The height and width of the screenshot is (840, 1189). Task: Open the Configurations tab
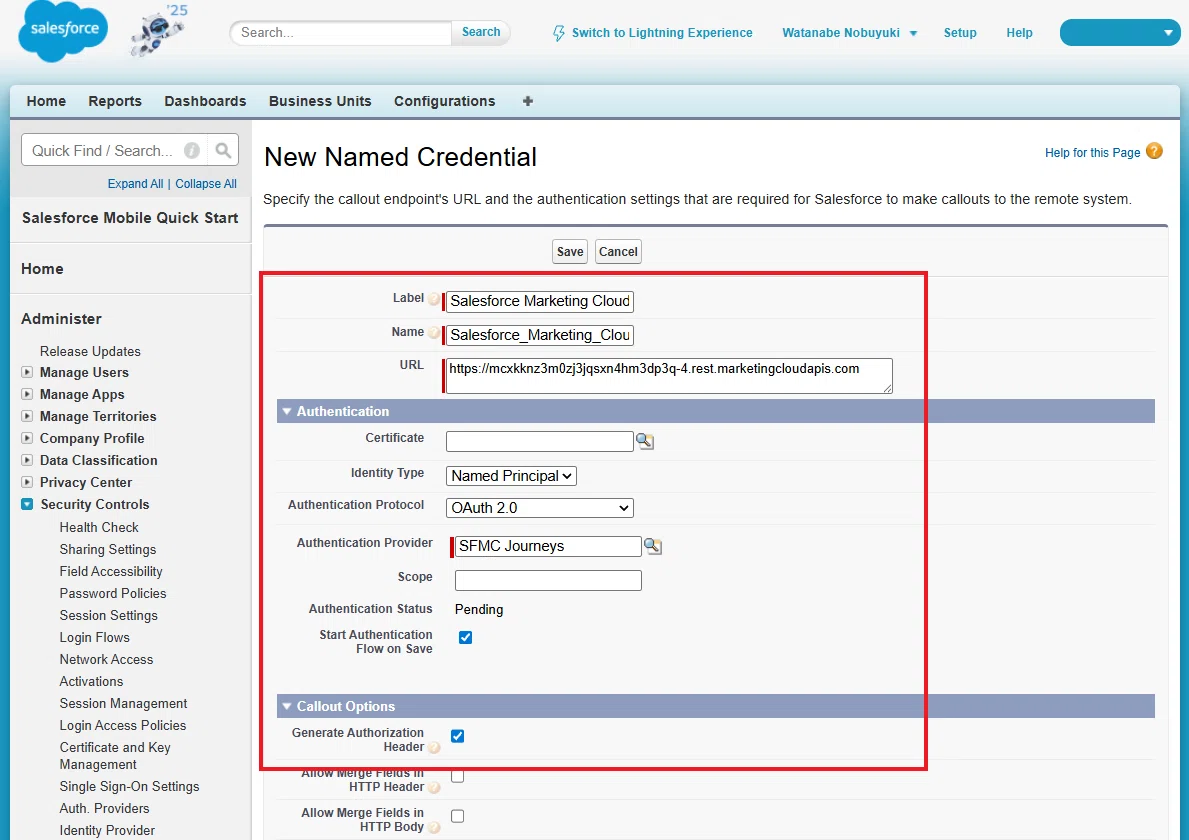pos(444,101)
